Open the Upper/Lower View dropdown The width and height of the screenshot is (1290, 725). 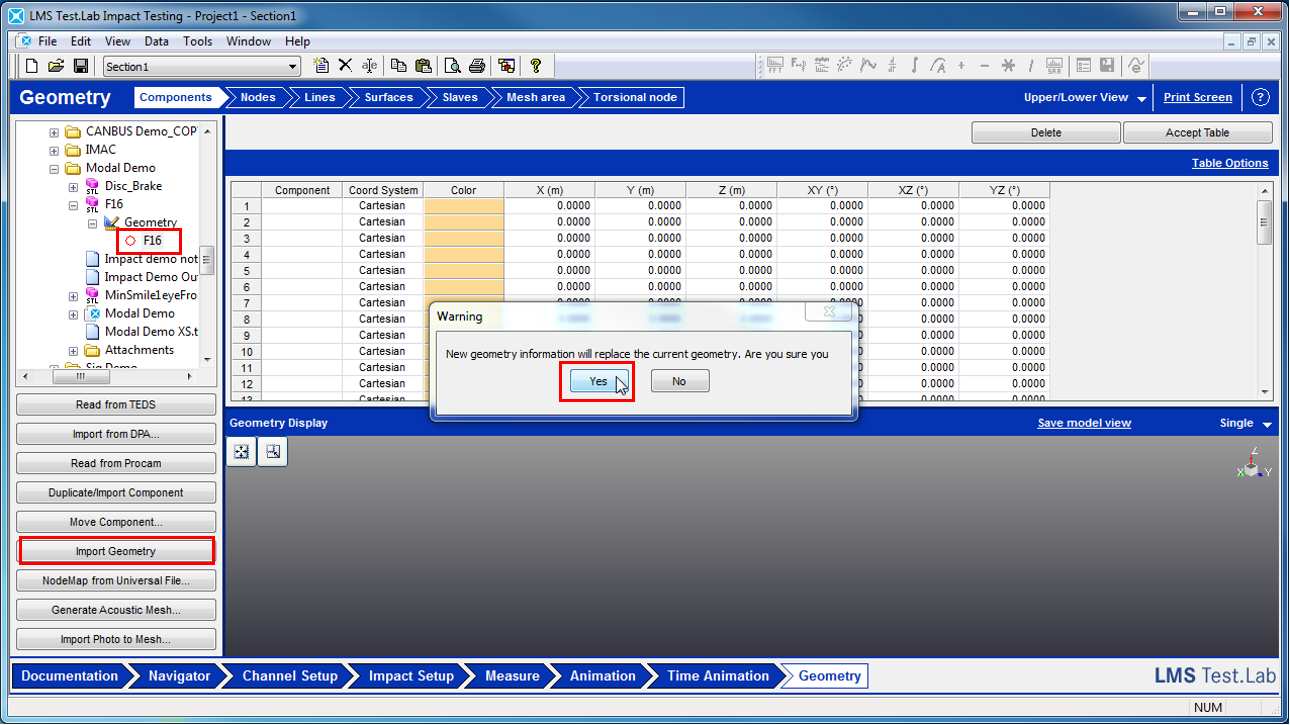[x=1141, y=98]
